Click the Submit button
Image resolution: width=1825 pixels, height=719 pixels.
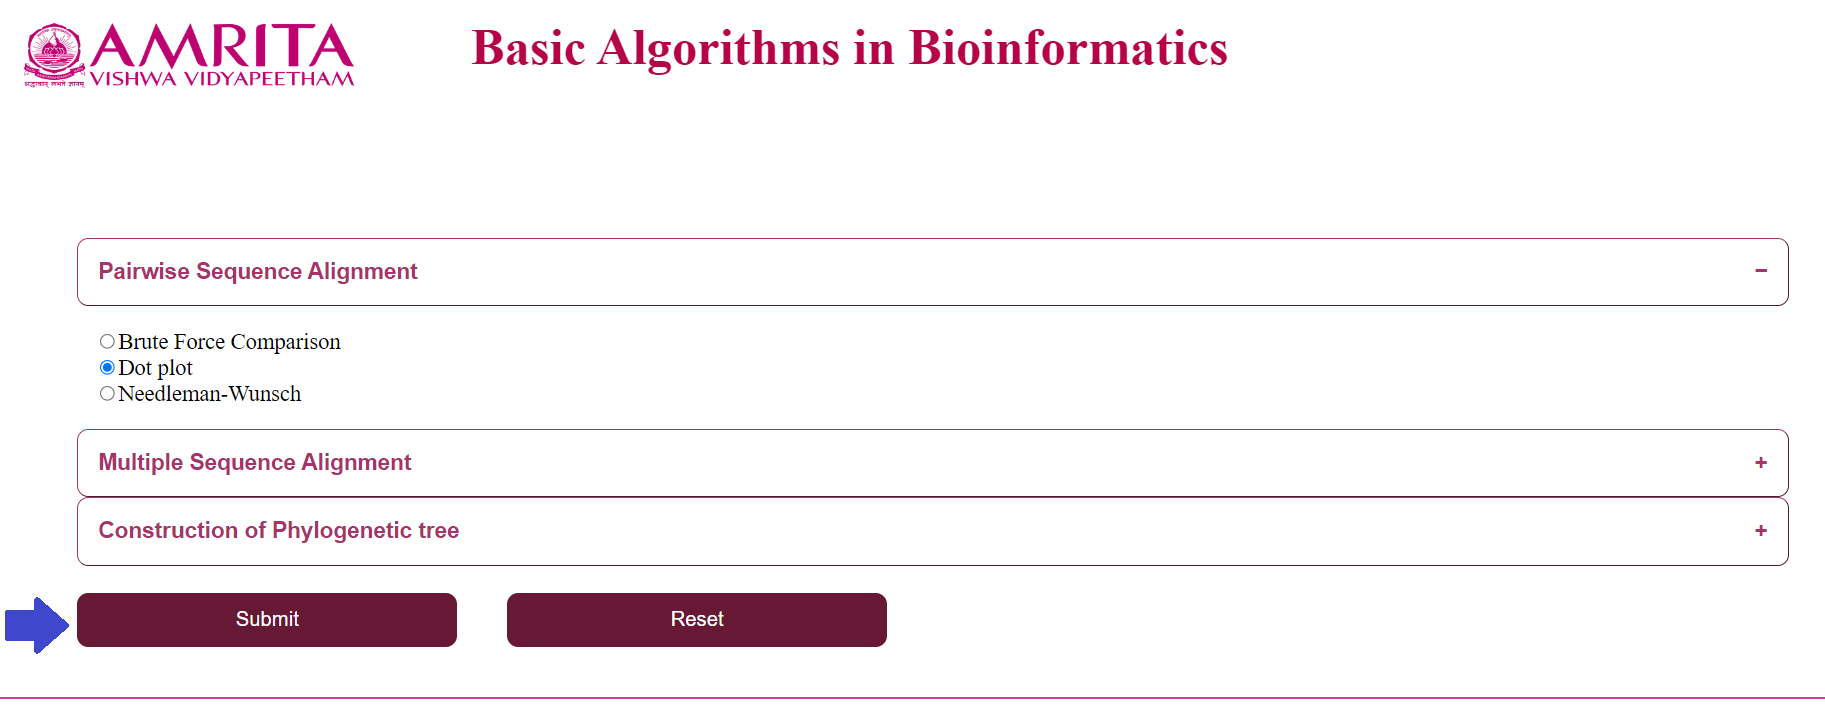(x=267, y=620)
